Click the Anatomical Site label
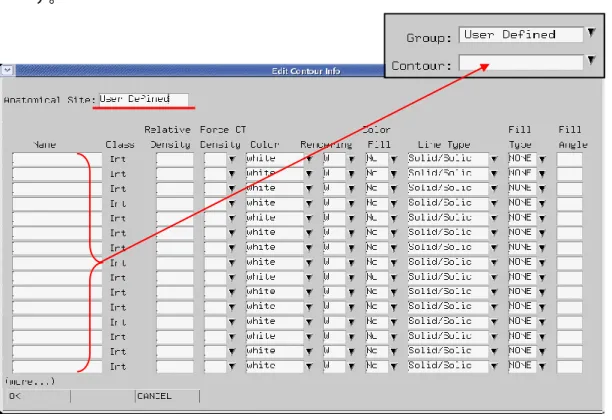The width and height of the screenshot is (612, 420). 50,100
